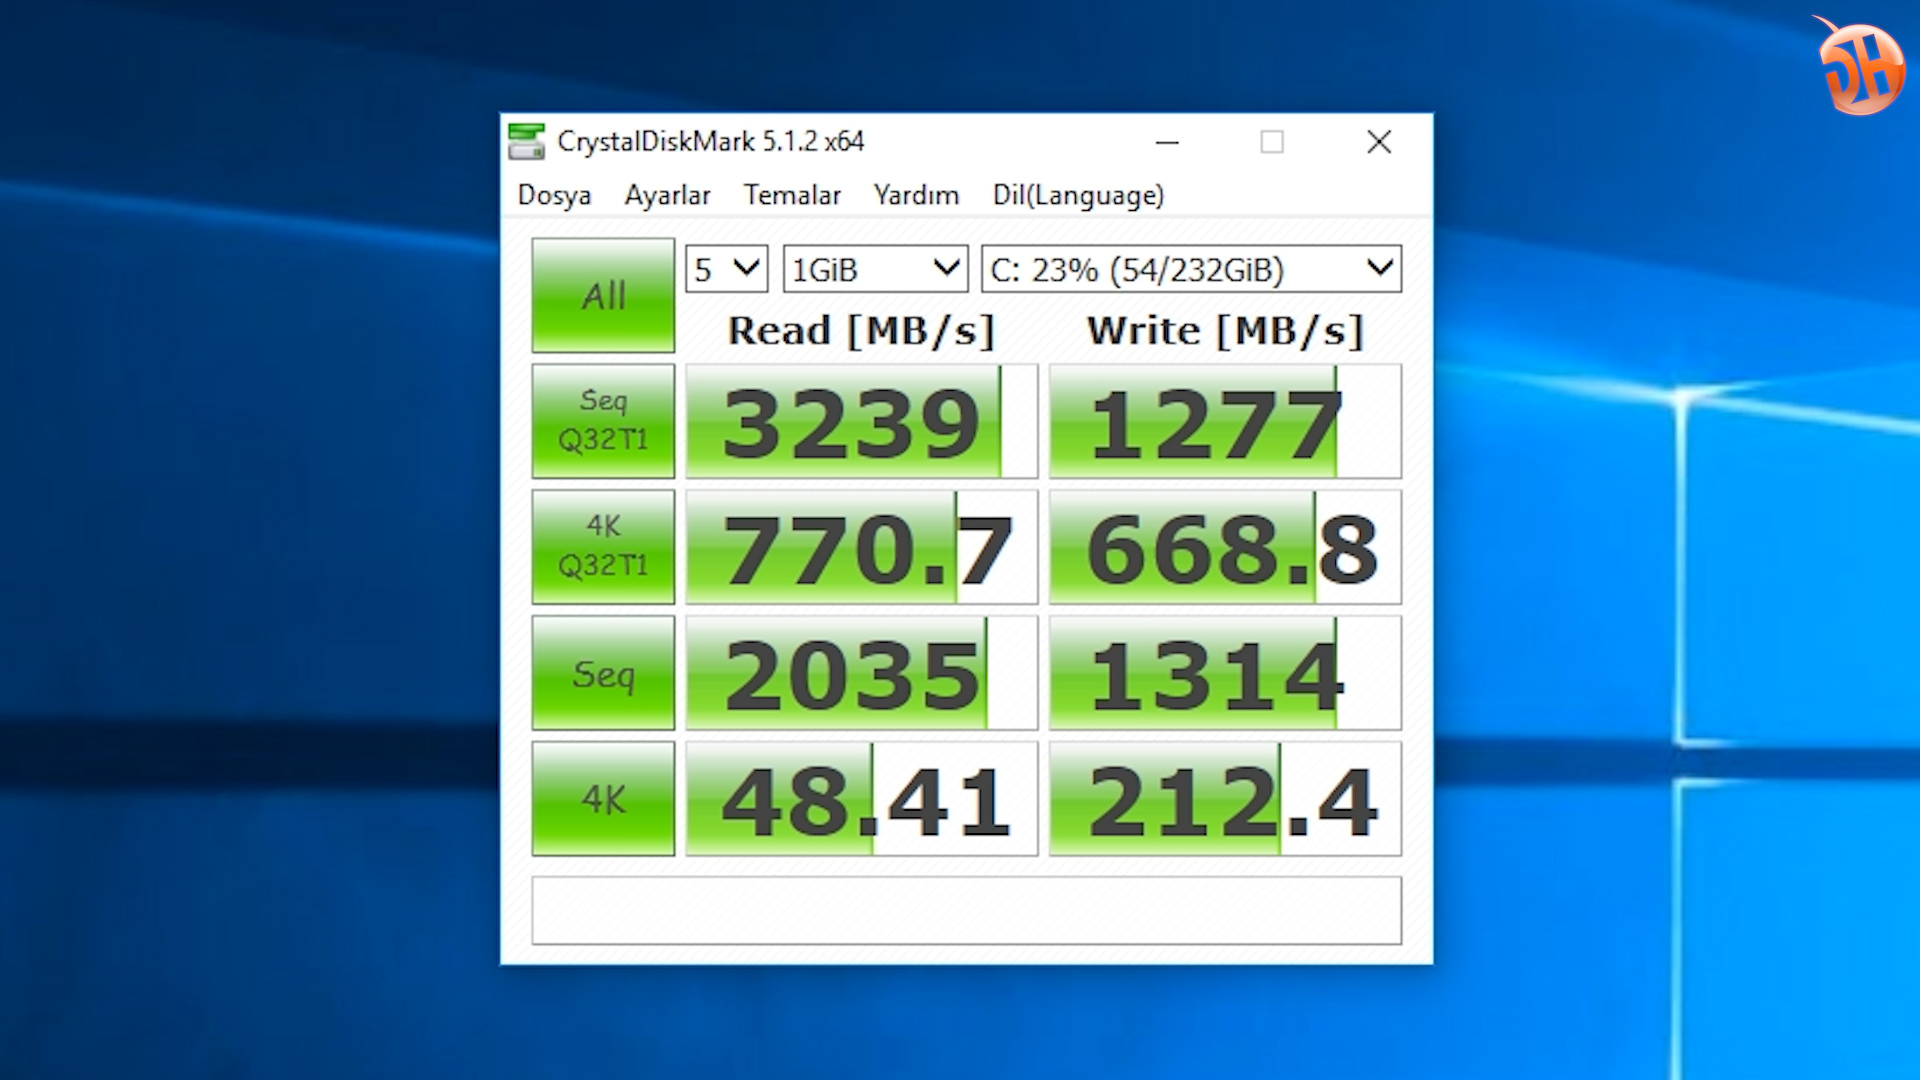
Task: Open the Yardım menu
Action: click(916, 195)
